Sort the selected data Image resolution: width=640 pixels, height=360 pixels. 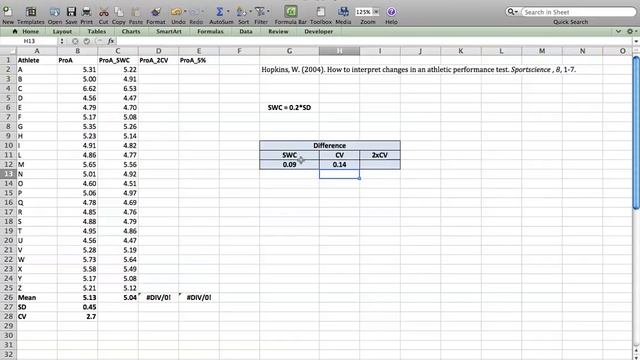pyautogui.click(x=241, y=12)
